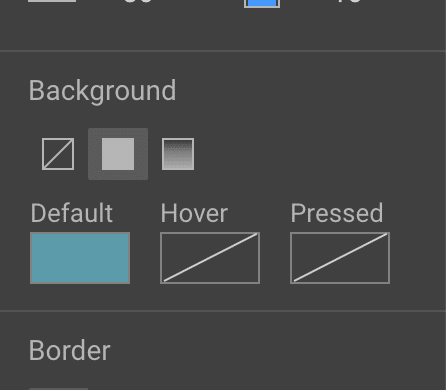Click the Border section heading
Image resolution: width=446 pixels, height=390 pixels.
(70, 350)
